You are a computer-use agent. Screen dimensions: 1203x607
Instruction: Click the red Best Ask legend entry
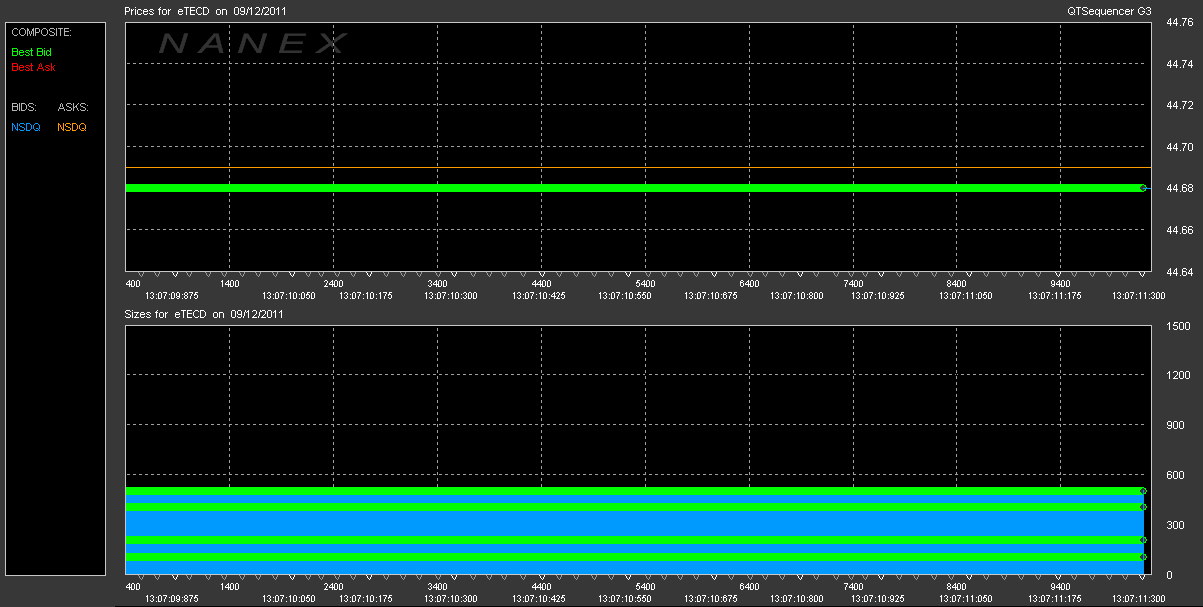(x=33, y=68)
